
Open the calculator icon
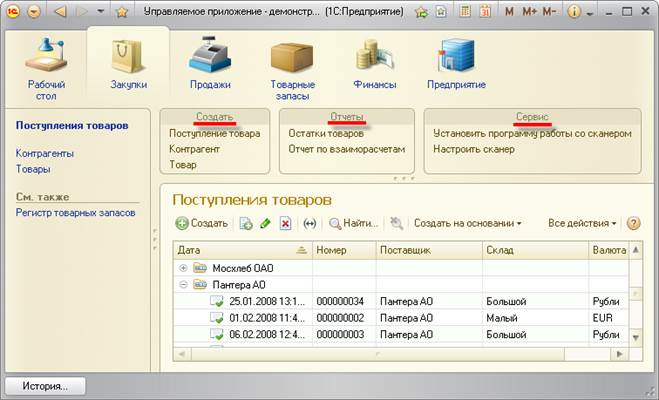click(465, 11)
